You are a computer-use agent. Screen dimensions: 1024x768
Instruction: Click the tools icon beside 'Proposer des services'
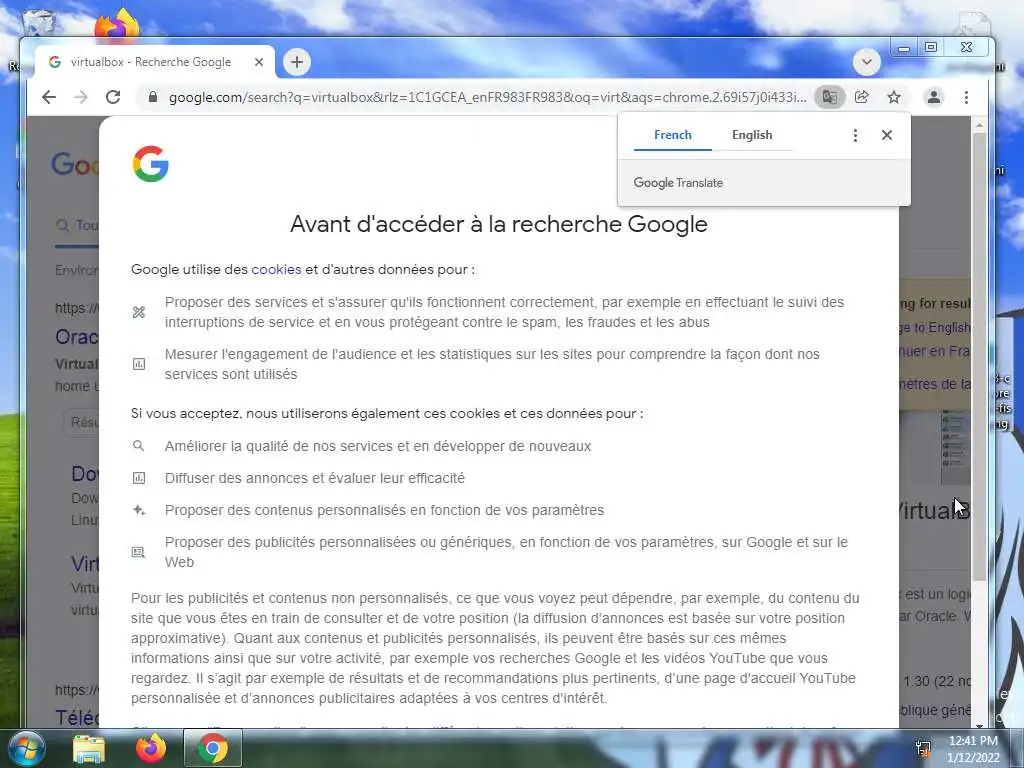click(x=138, y=312)
